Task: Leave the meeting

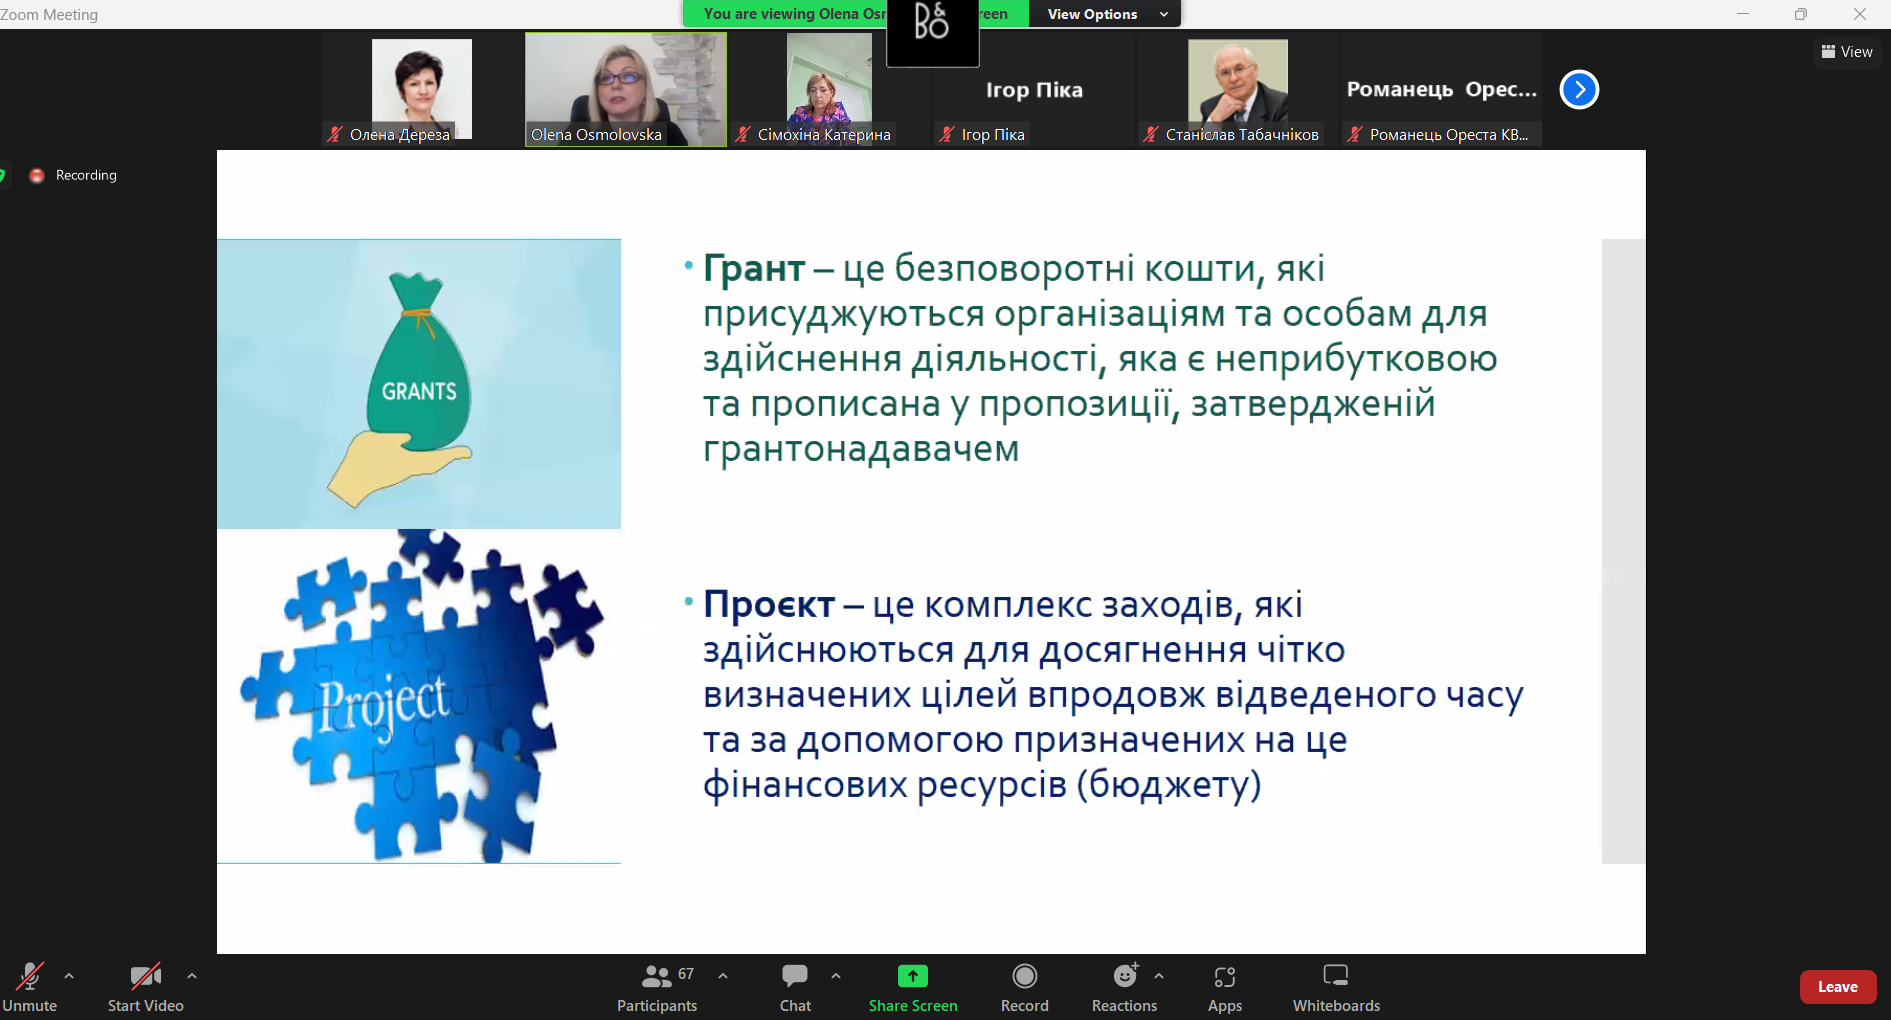Action: (x=1838, y=987)
